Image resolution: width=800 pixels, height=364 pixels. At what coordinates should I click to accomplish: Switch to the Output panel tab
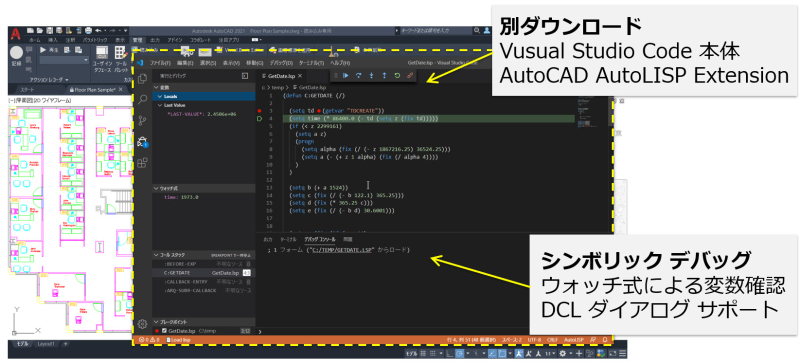coord(268,239)
